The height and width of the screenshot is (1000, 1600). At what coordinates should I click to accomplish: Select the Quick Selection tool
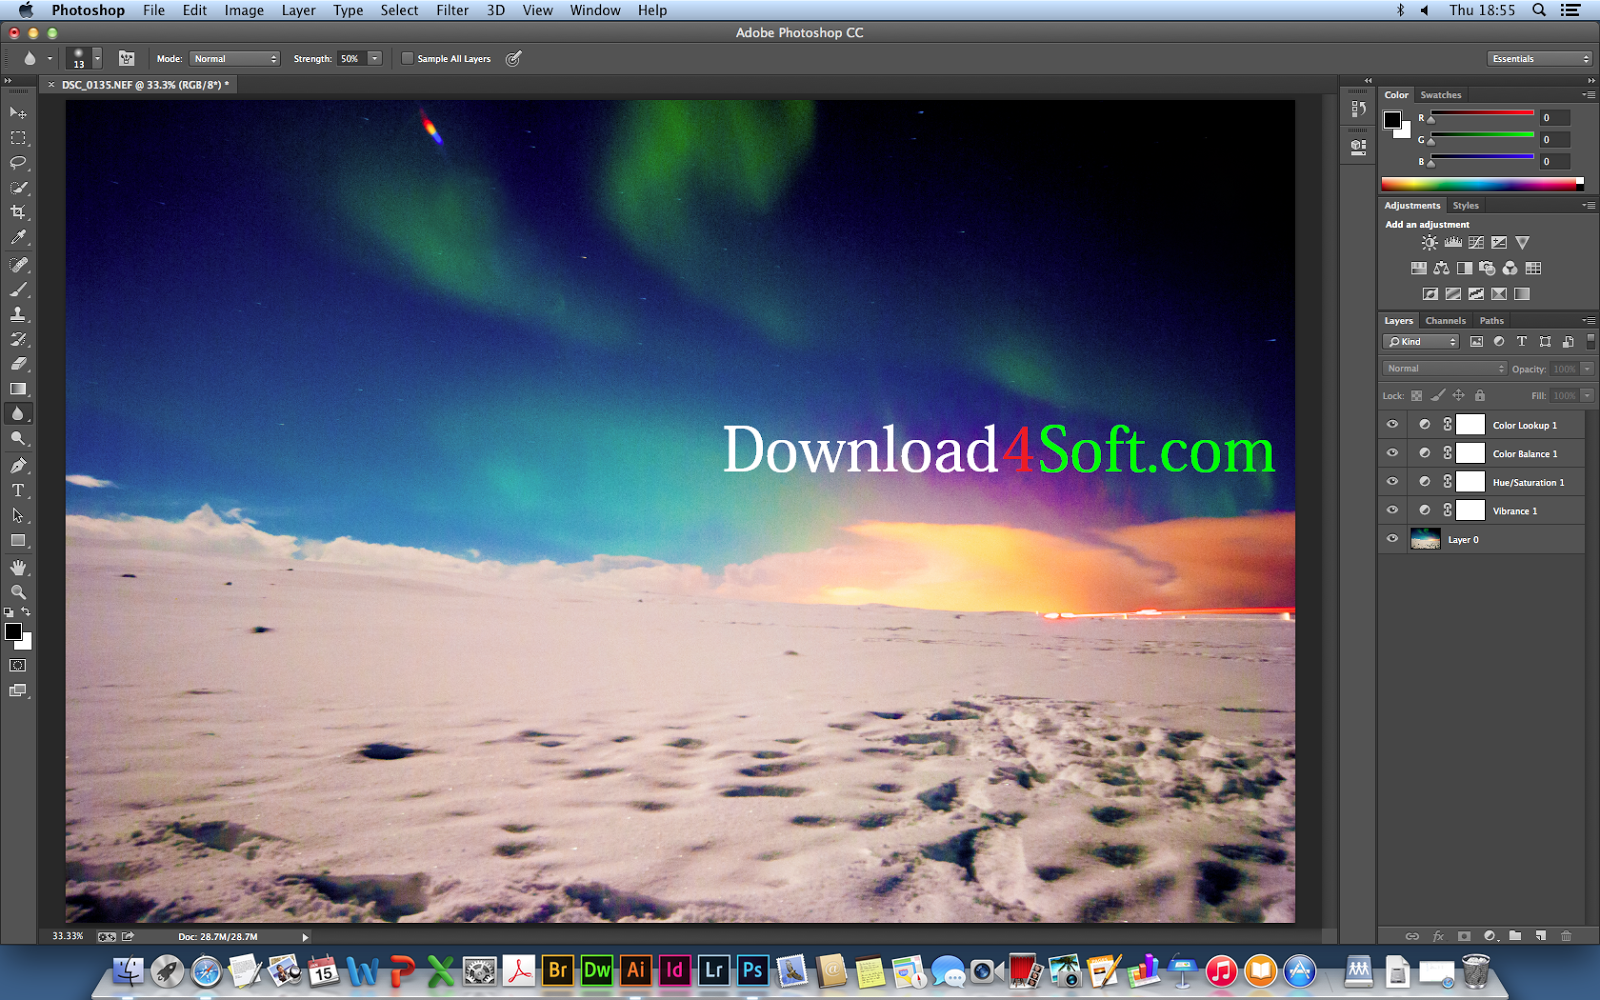(18, 187)
